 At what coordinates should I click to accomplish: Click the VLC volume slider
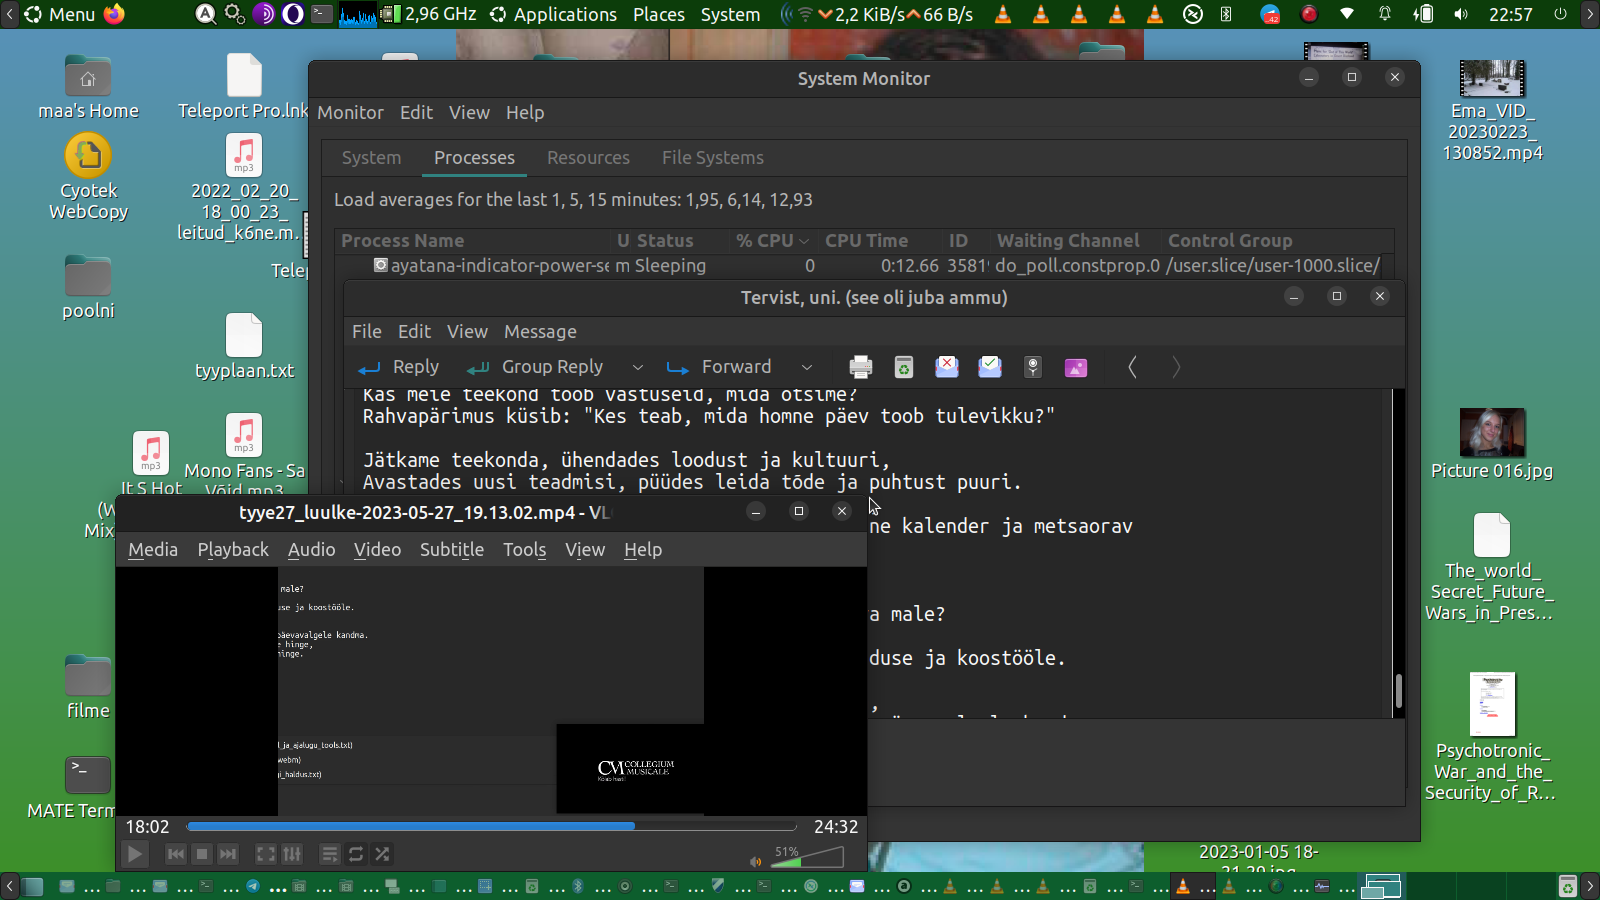pyautogui.click(x=810, y=858)
